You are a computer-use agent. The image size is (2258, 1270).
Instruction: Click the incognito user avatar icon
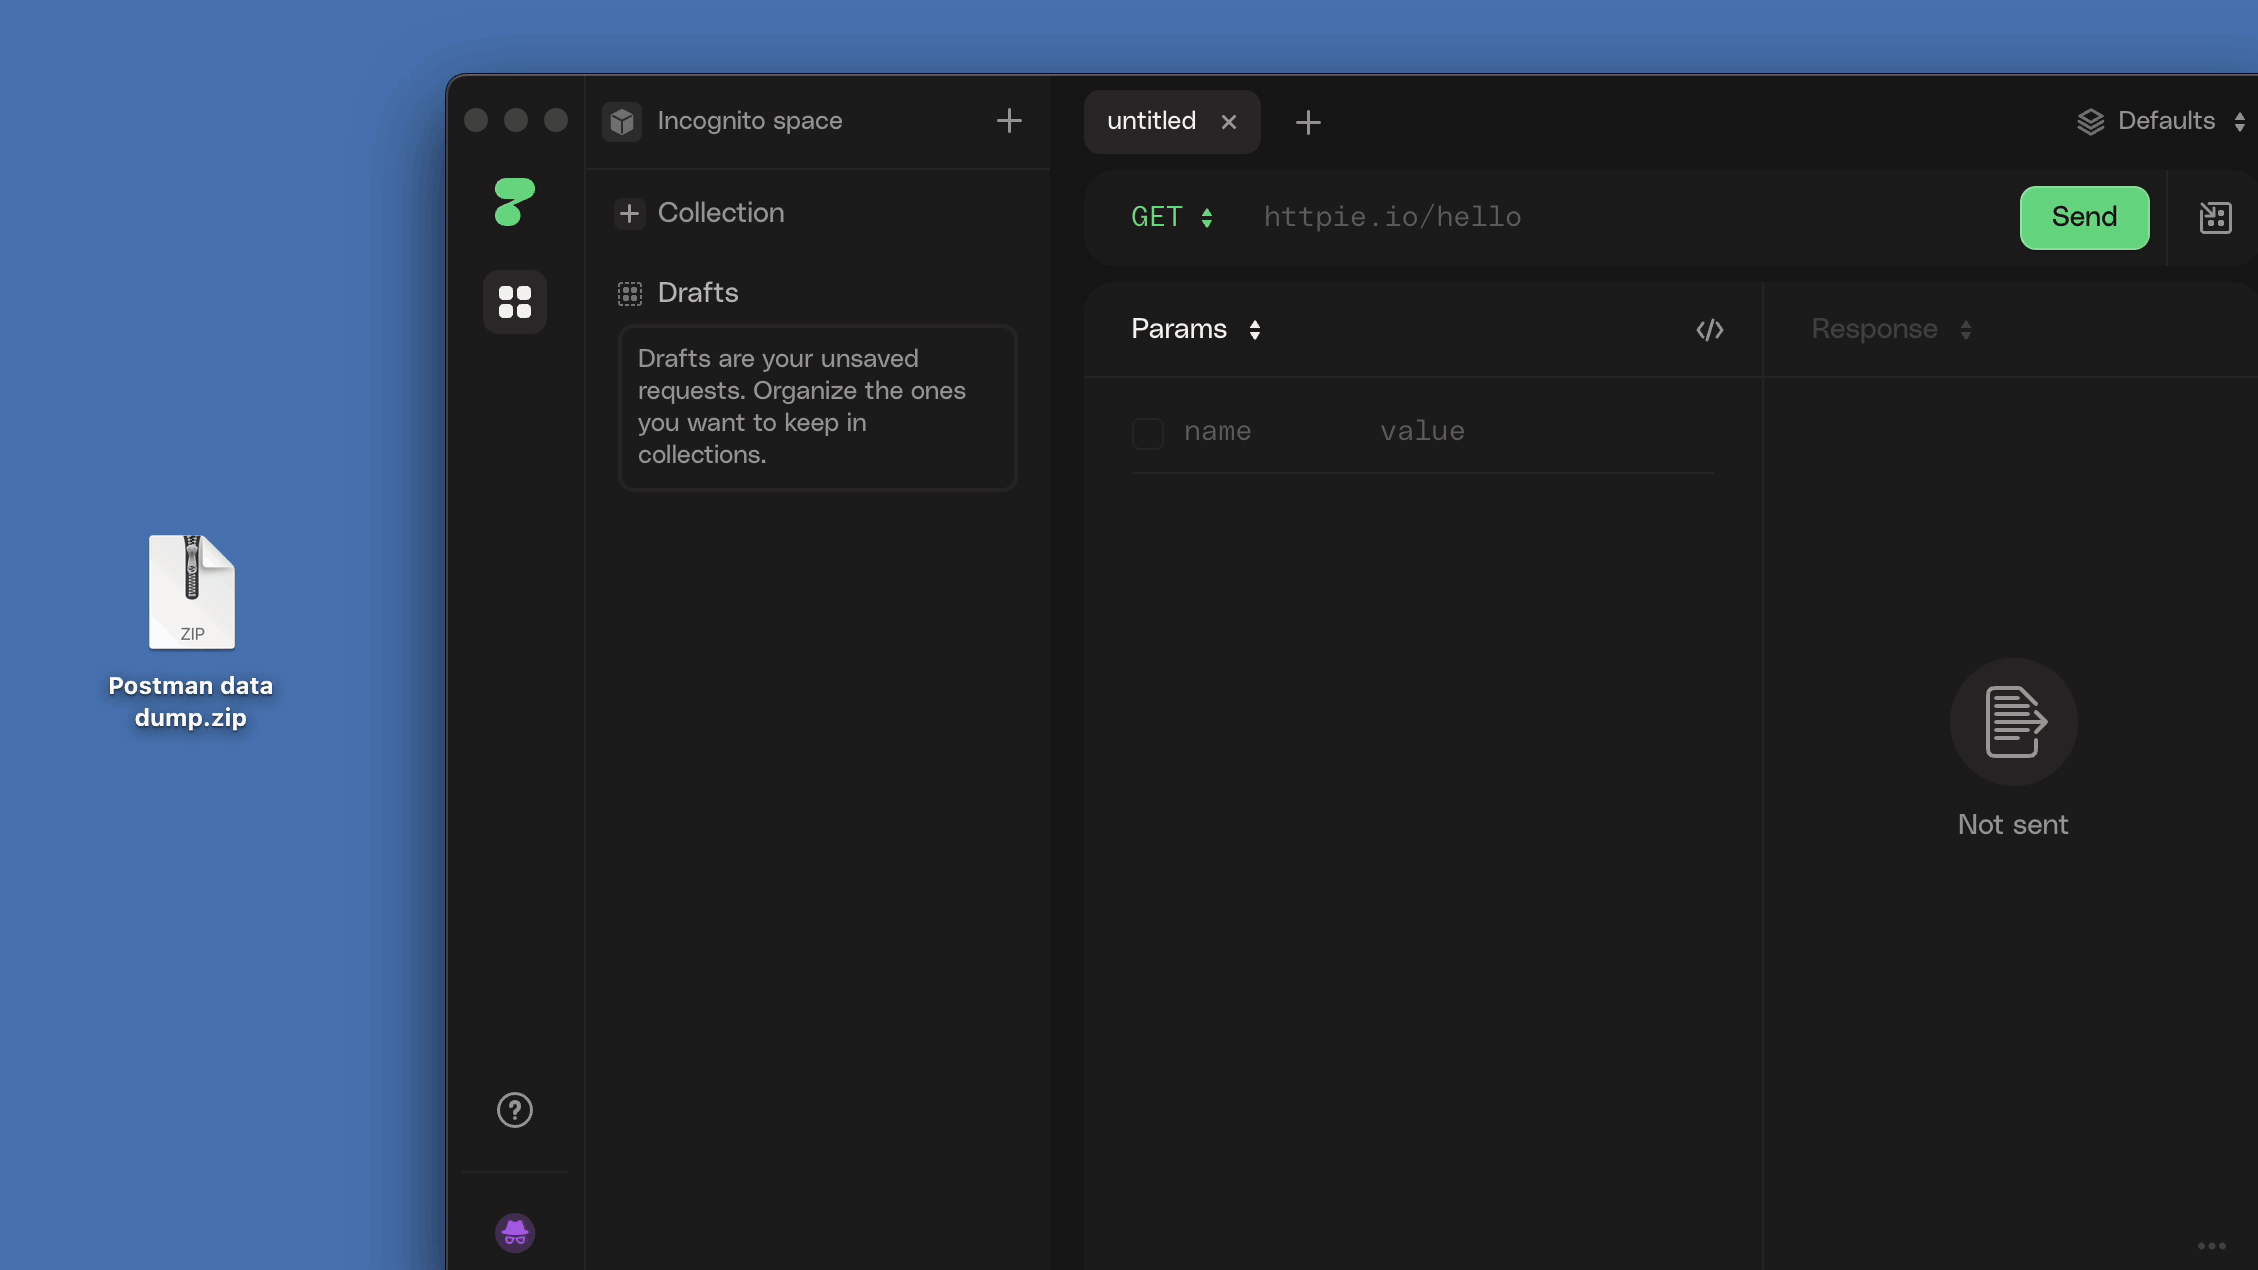point(515,1233)
